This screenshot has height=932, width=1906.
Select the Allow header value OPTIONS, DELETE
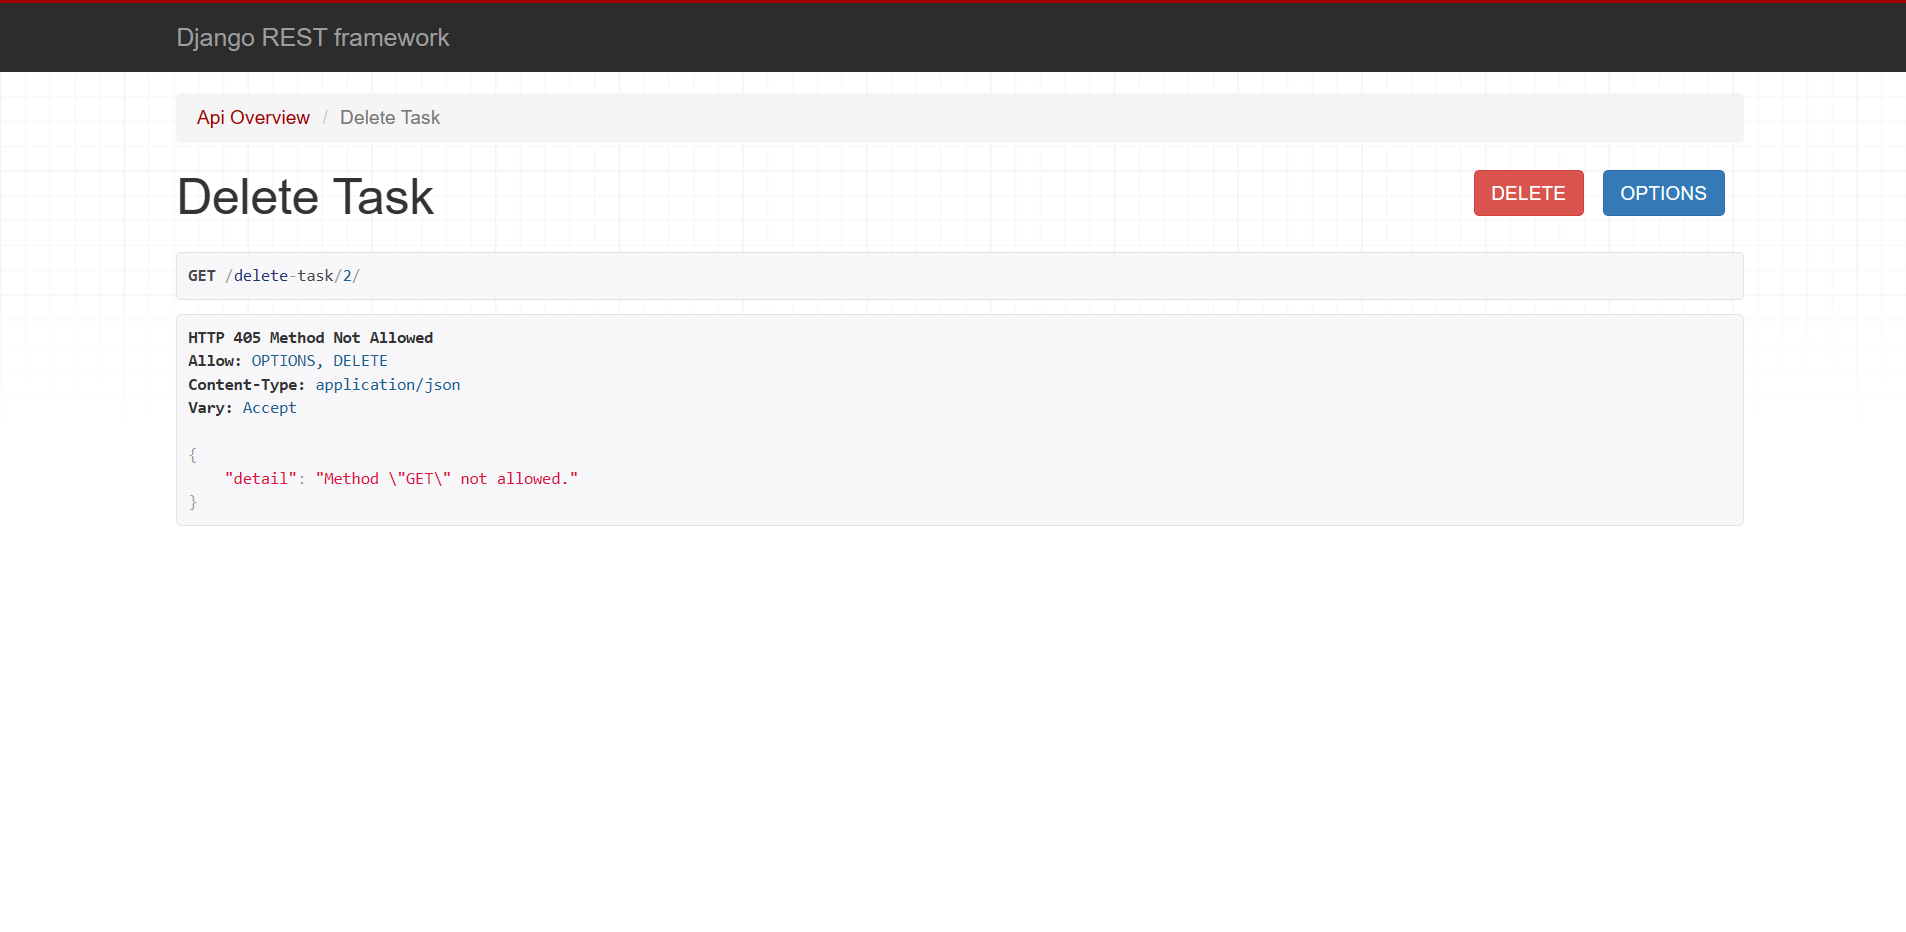(319, 360)
